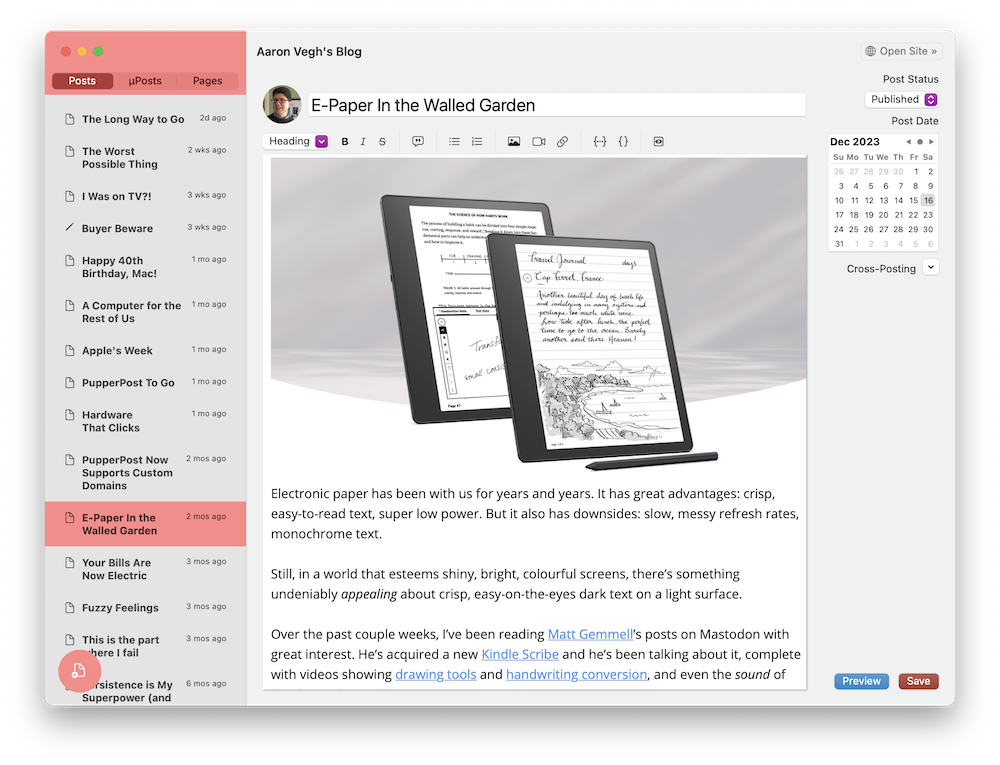Toggle strikethrough formatting
1000x765 pixels.
[x=381, y=141]
